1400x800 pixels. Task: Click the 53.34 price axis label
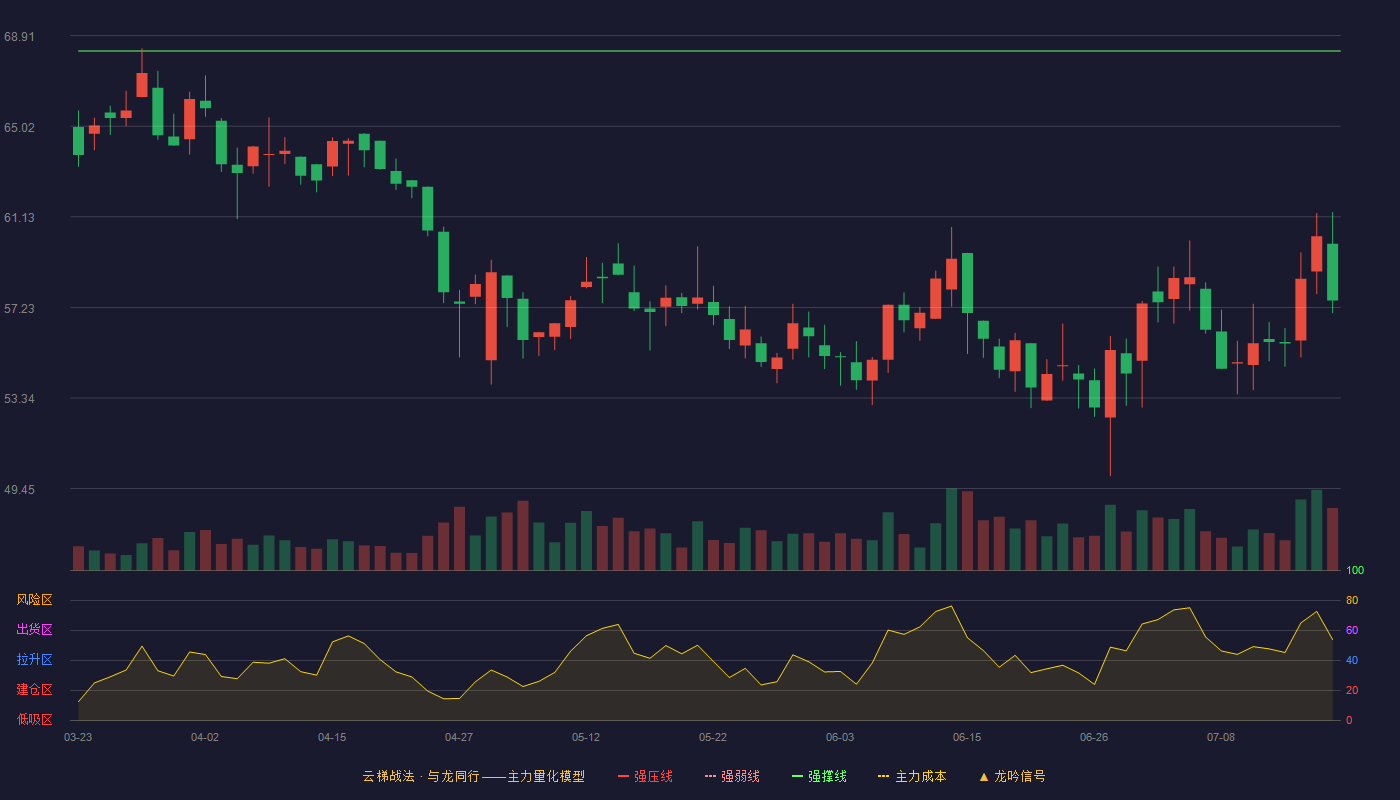19,398
